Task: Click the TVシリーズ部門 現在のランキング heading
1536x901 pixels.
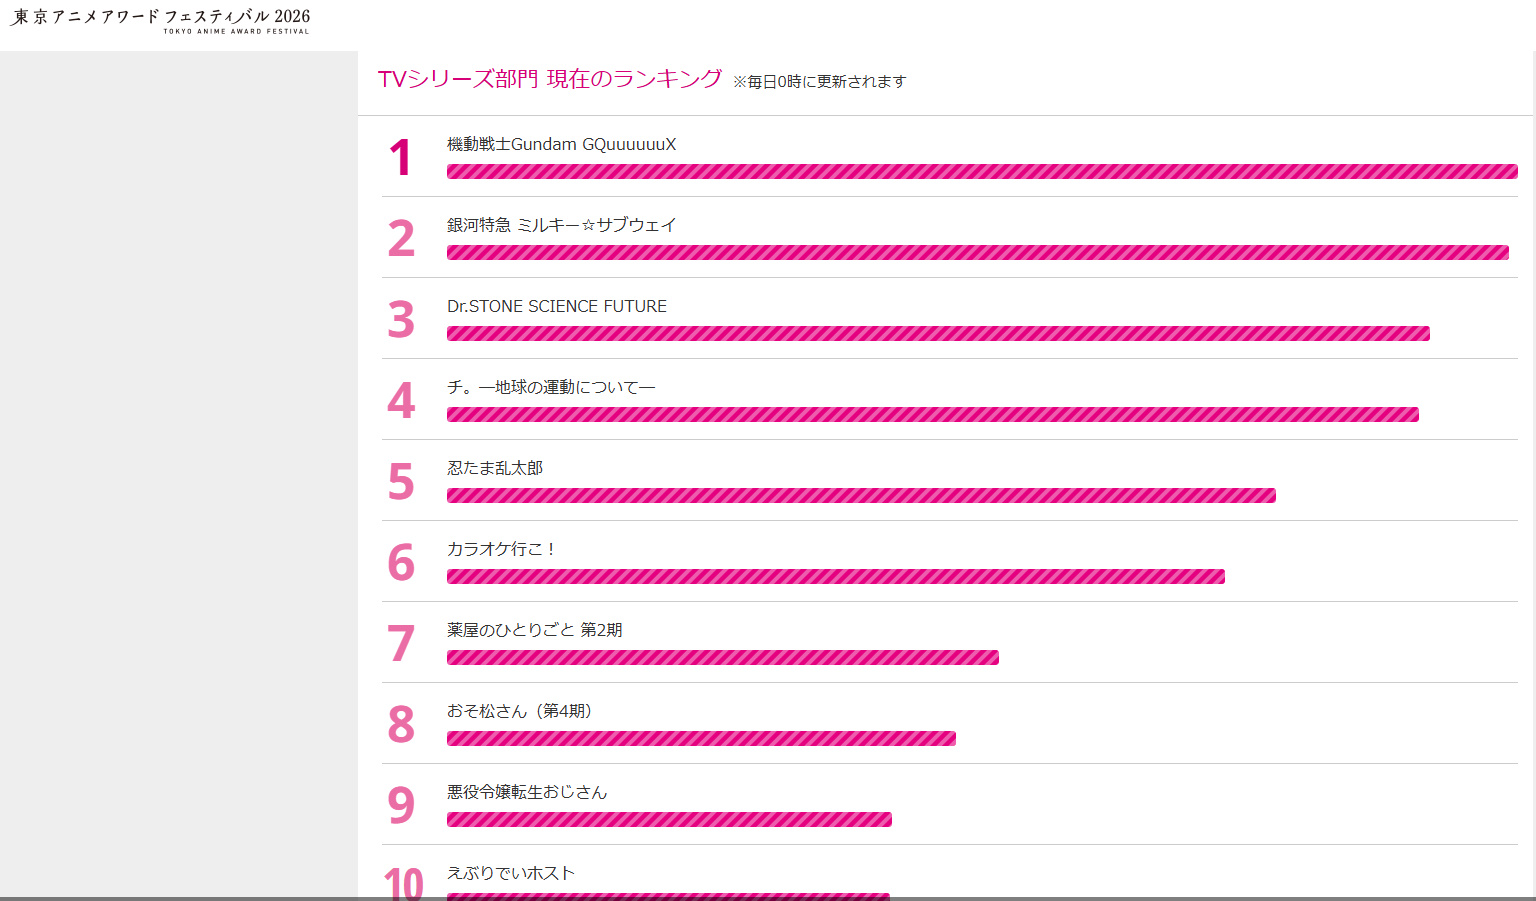Action: 549,79
